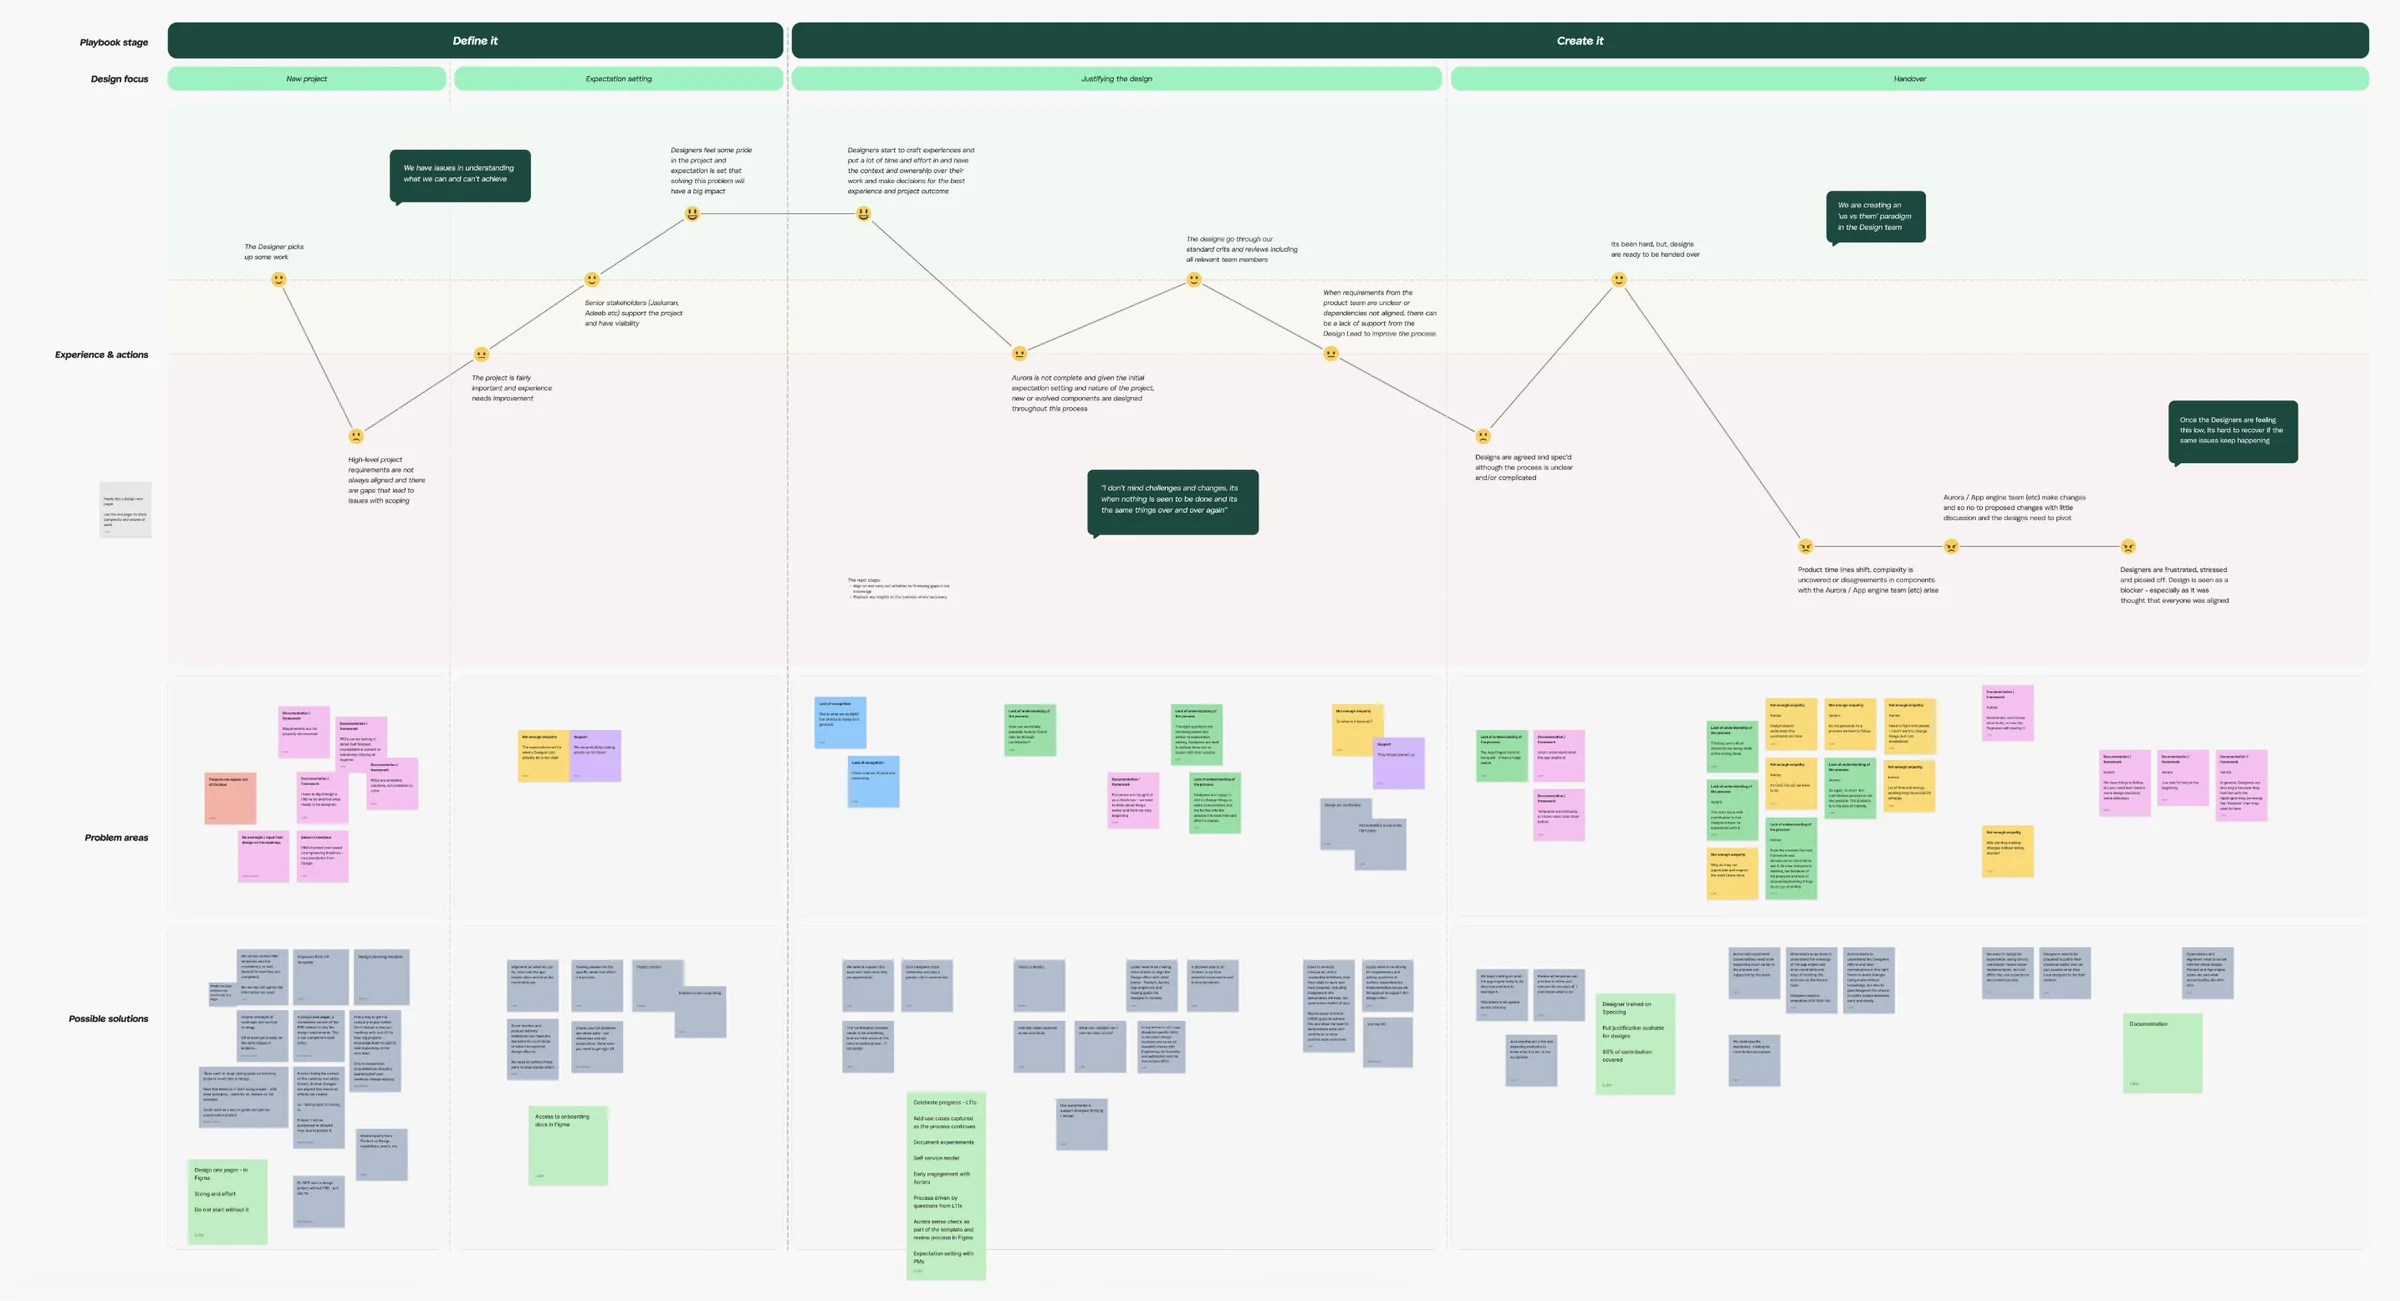The width and height of the screenshot is (2400, 1301).
Task: Select the gray 'Accountability is not in the right place' sticky
Action: click(x=1380, y=844)
